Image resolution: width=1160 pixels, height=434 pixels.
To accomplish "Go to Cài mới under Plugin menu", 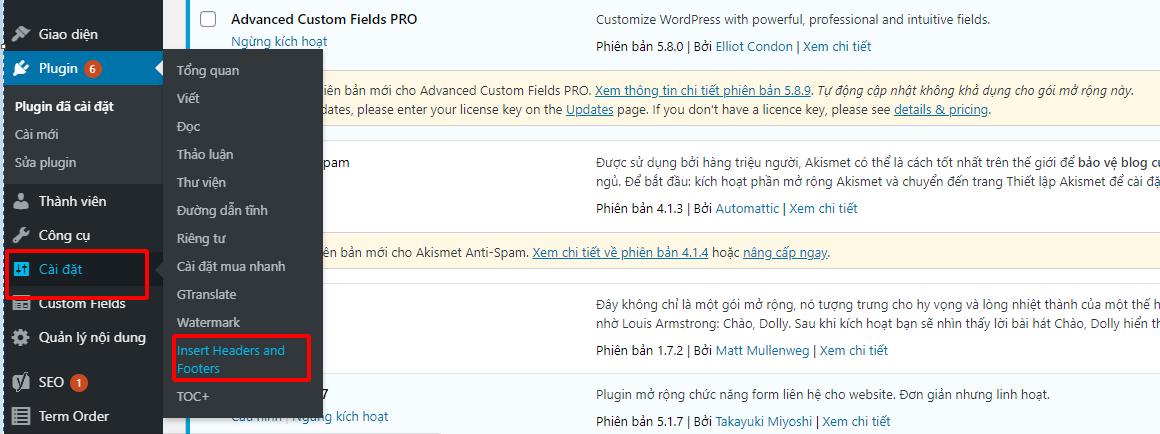I will point(37,134).
